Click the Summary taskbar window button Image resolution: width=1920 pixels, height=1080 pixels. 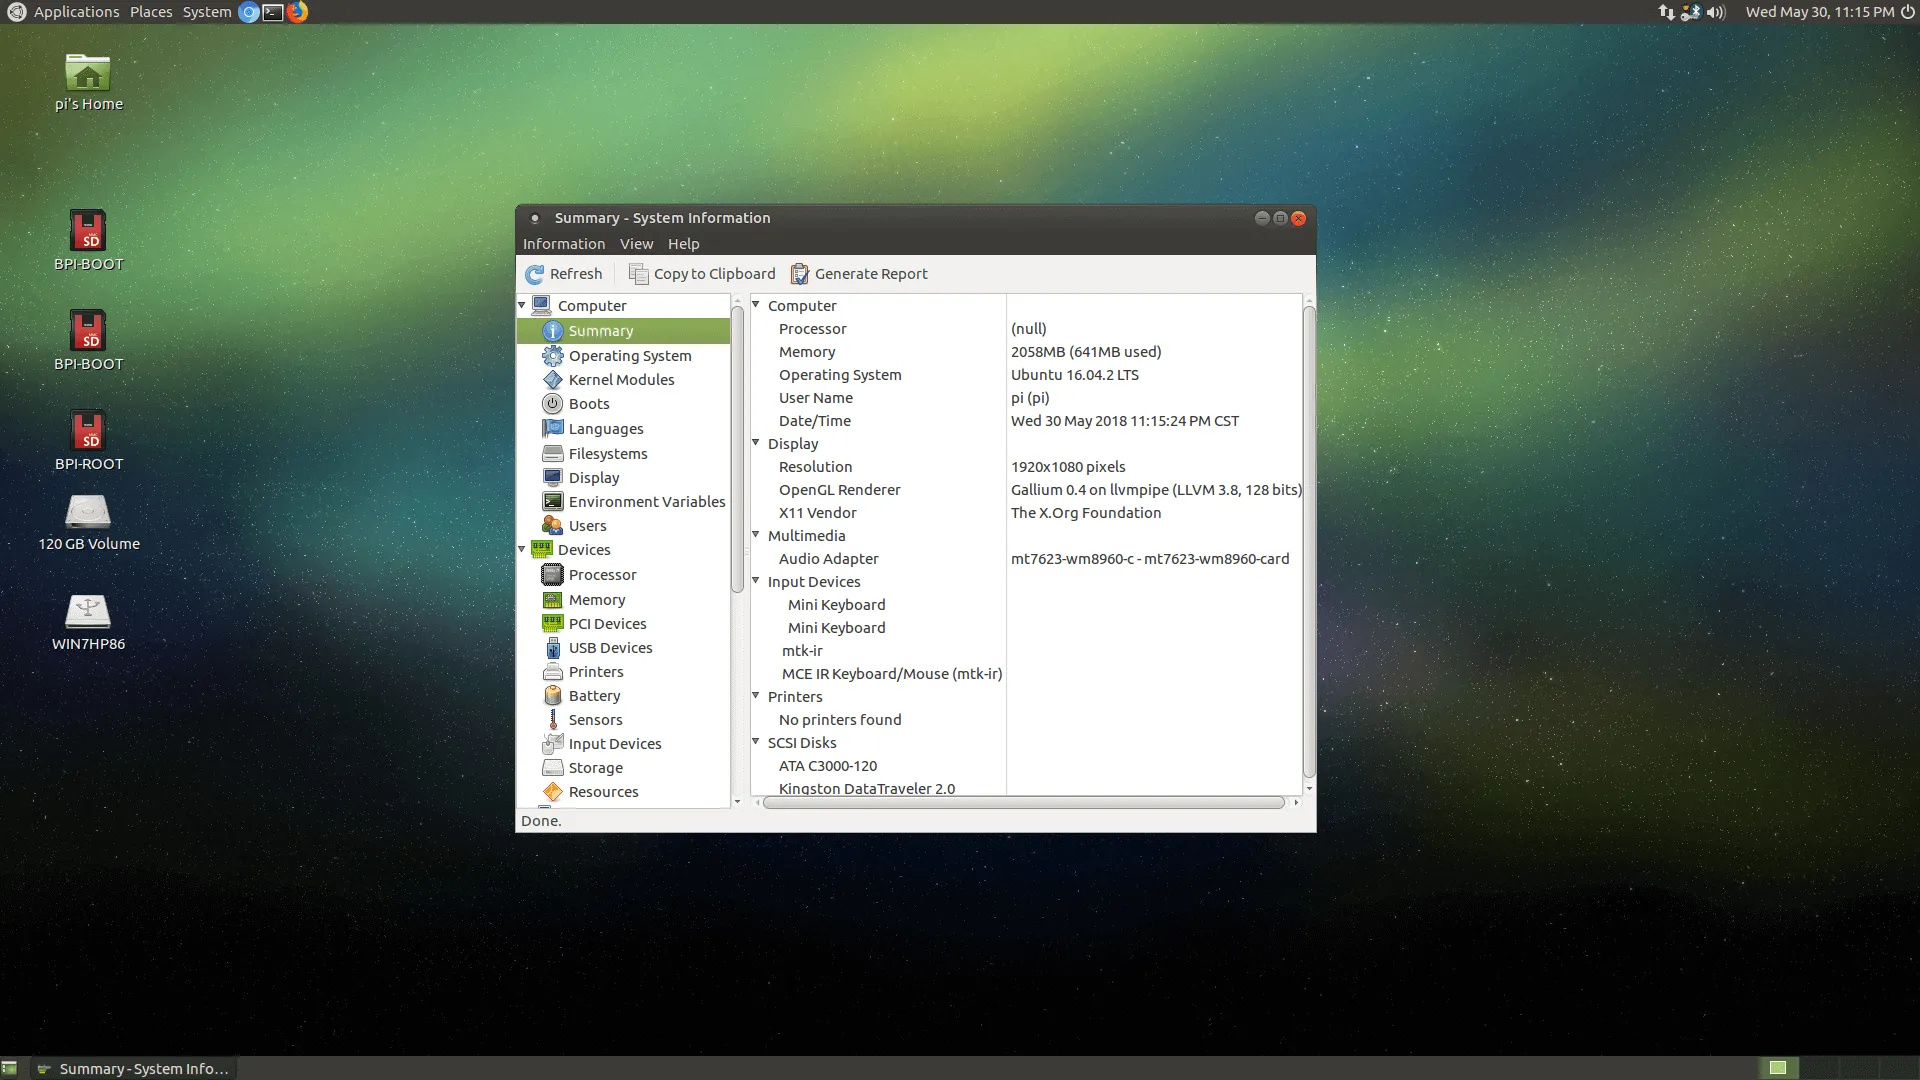134,1069
